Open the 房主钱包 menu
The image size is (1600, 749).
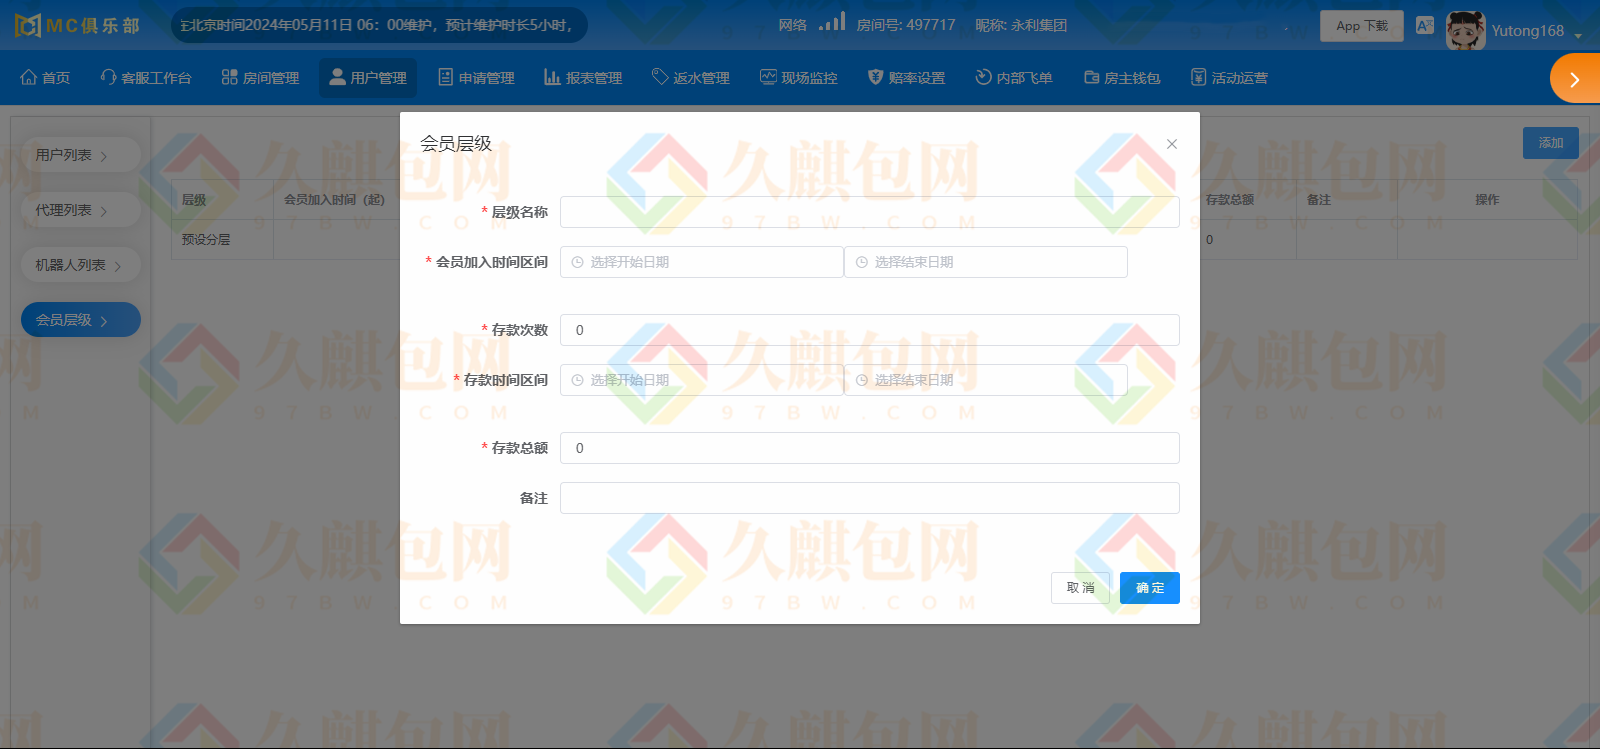pos(1122,78)
